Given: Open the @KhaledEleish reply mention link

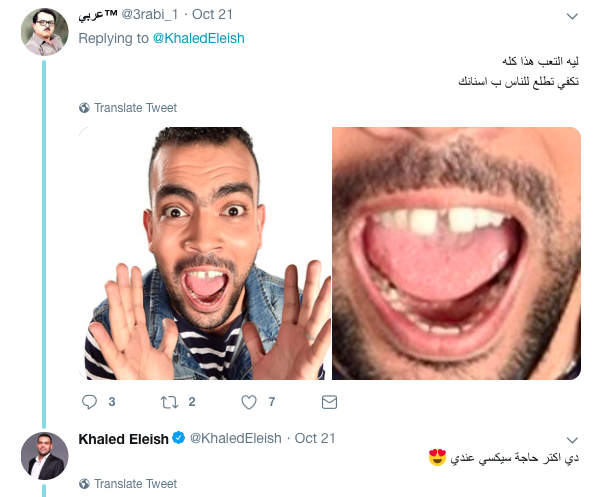Looking at the screenshot, I should [x=199, y=38].
